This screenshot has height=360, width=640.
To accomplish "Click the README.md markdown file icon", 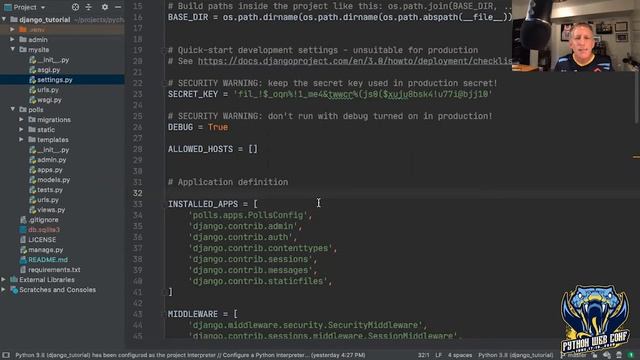I will point(23,260).
